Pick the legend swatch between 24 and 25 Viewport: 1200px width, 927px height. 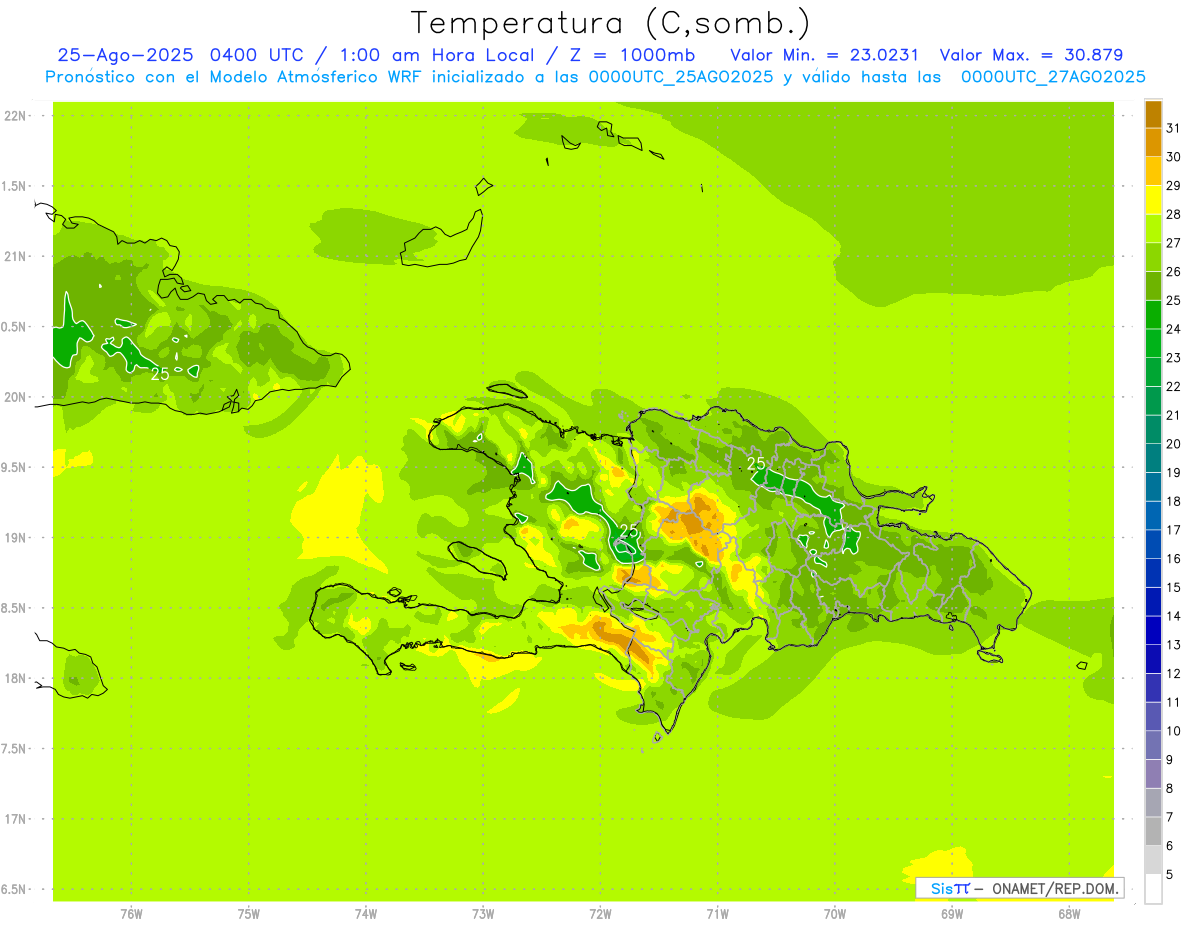coord(1153,315)
